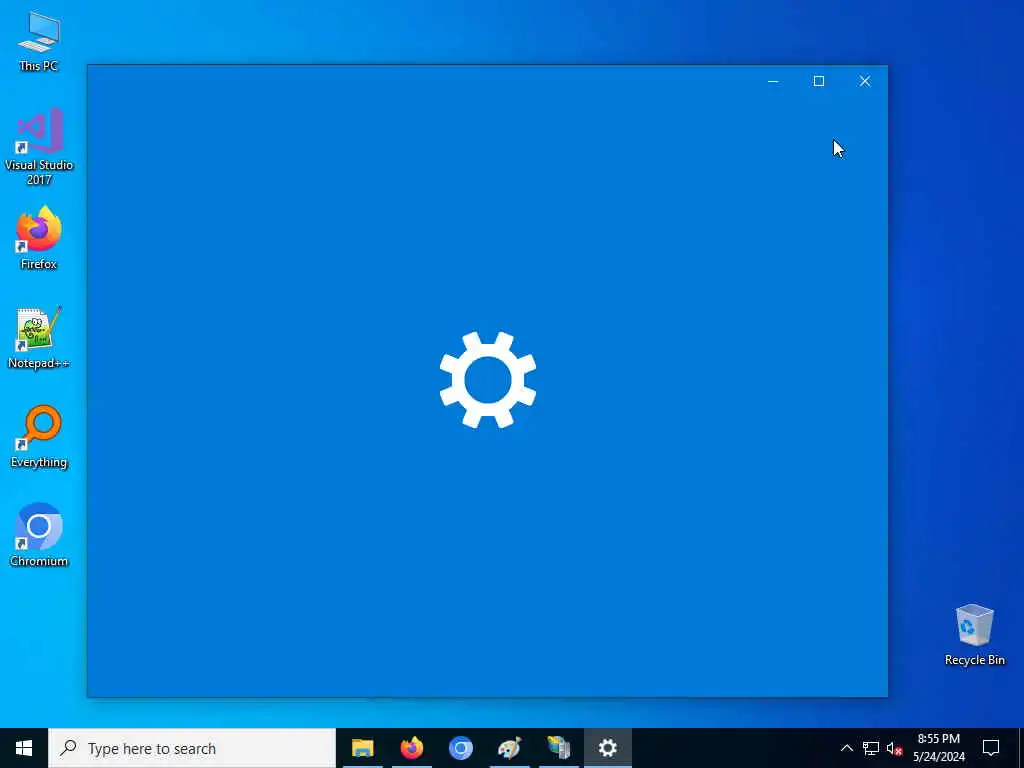Switch to Chromium in the taskbar

coord(460,748)
